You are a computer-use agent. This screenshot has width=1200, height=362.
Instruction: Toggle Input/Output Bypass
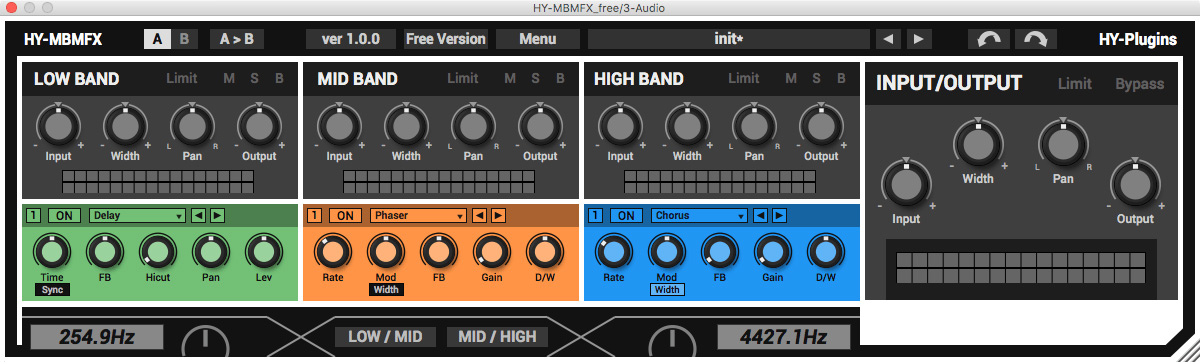(x=1140, y=84)
